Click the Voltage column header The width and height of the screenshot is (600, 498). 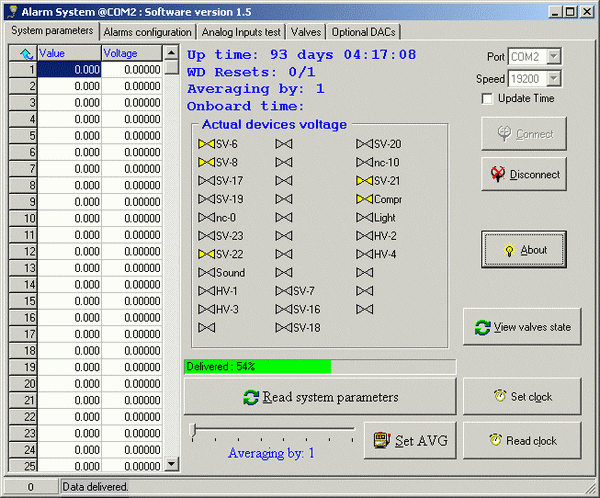(x=132, y=53)
